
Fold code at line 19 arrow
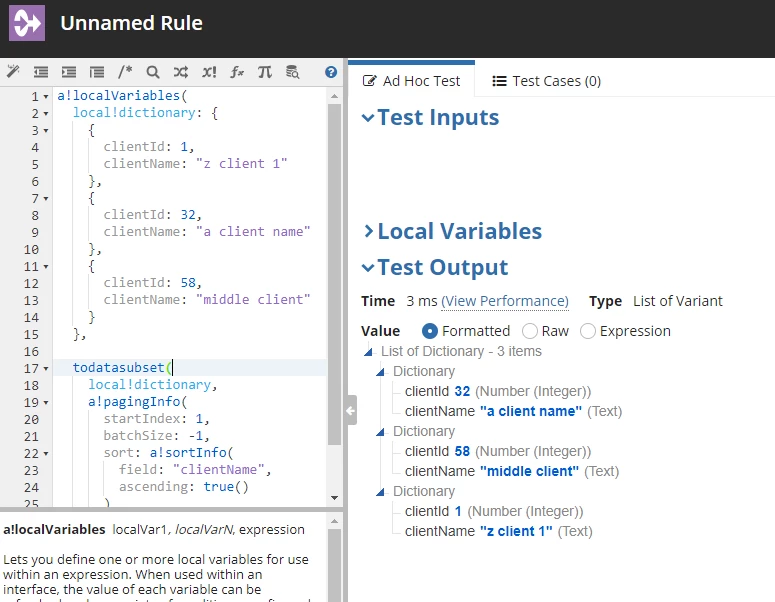pos(46,402)
